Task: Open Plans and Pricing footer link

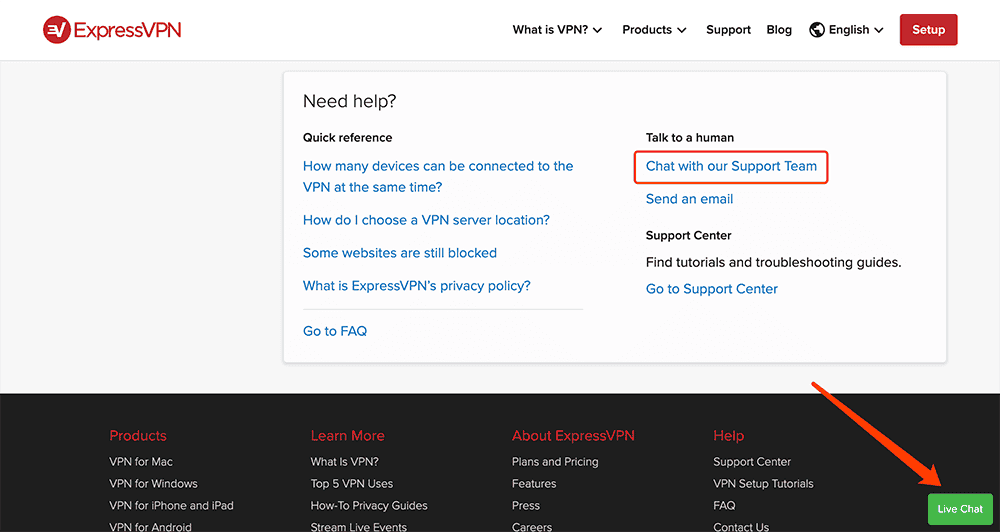Action: [555, 462]
